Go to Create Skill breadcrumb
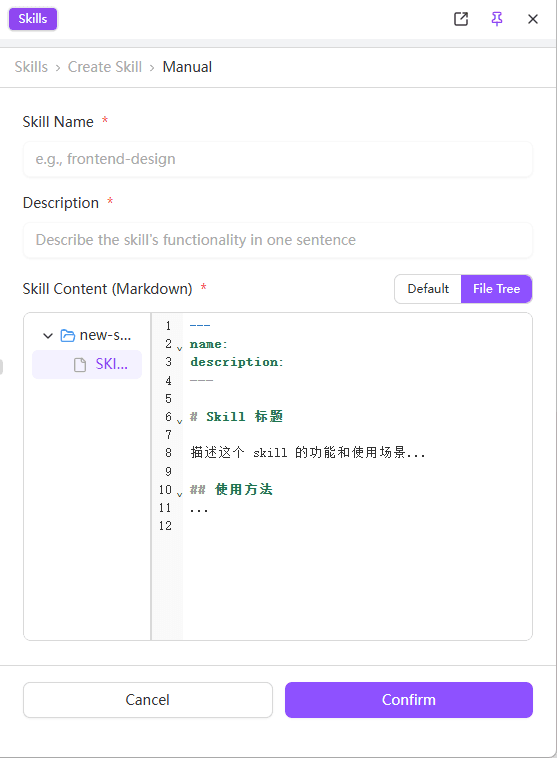Image resolution: width=557 pixels, height=758 pixels. [104, 67]
